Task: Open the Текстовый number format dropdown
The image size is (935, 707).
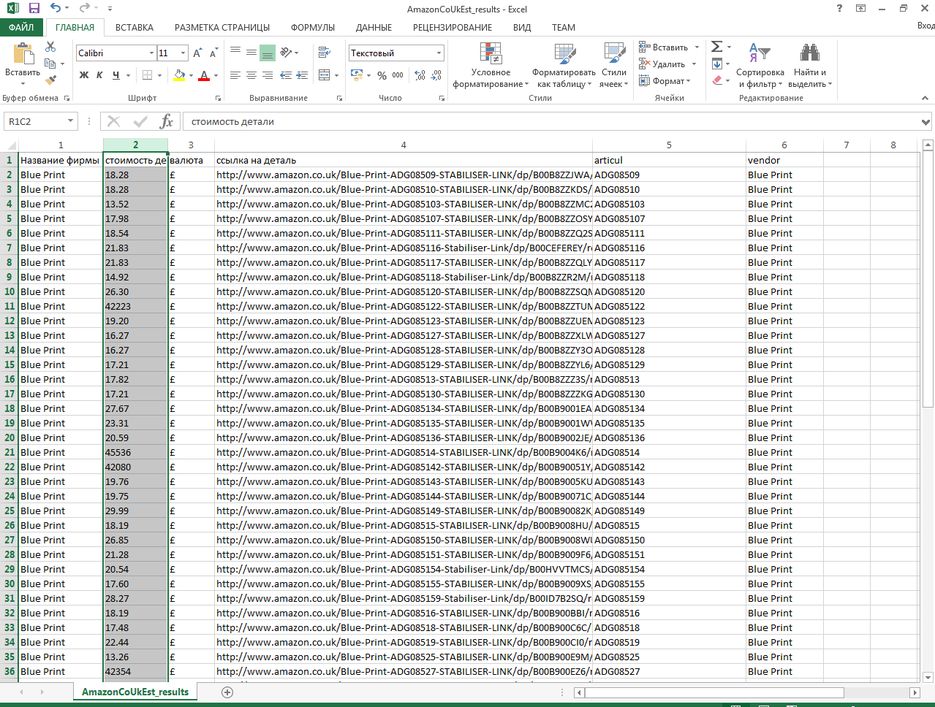Action: pos(439,53)
